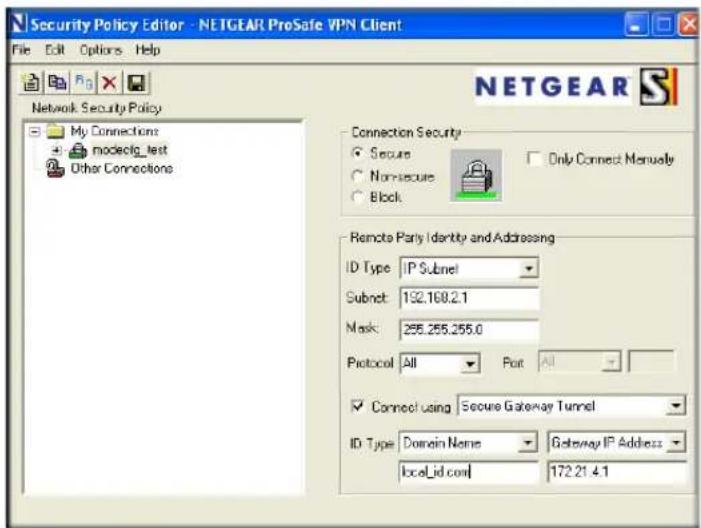This screenshot has height=528, width=701.
Task: Open the Edit menu
Action: [55, 50]
